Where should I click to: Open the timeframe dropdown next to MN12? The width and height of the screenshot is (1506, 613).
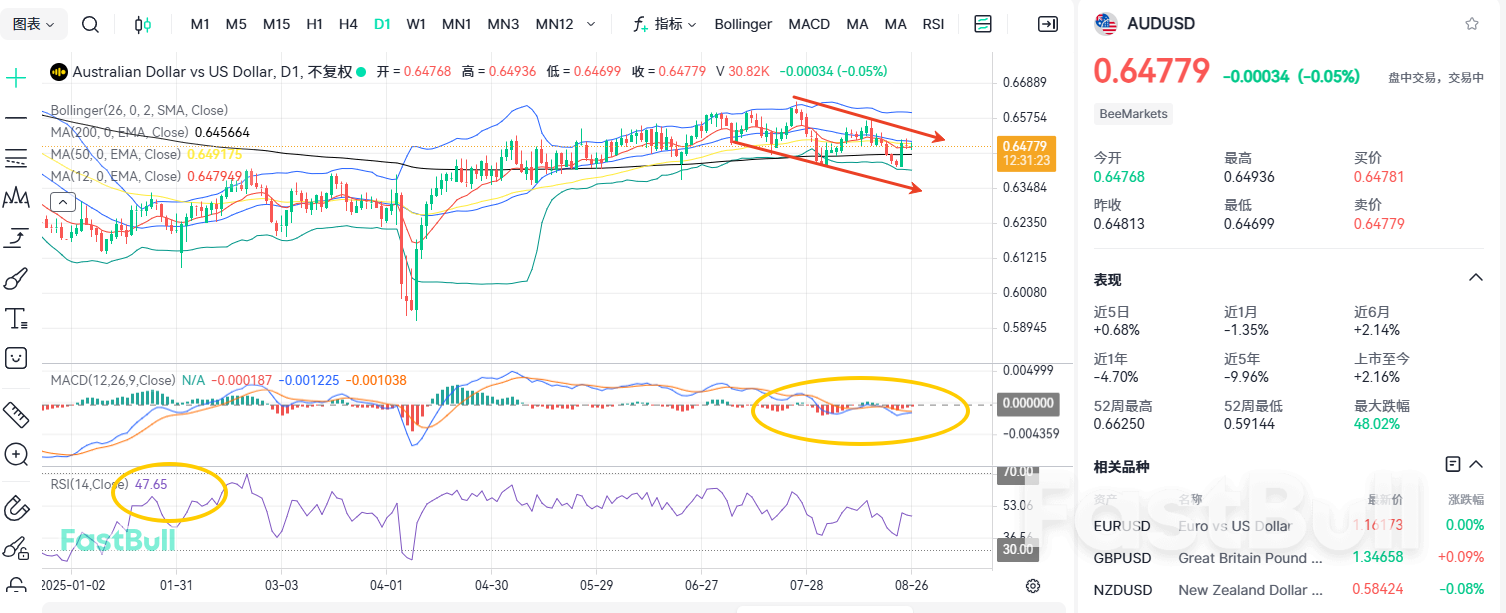(591, 23)
